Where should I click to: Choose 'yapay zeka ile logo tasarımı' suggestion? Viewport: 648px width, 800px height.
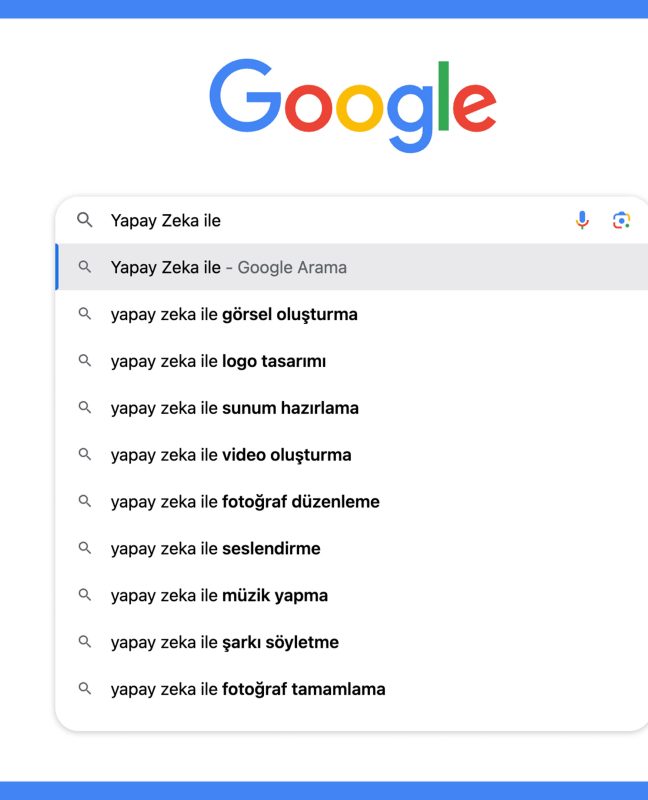coord(352,361)
